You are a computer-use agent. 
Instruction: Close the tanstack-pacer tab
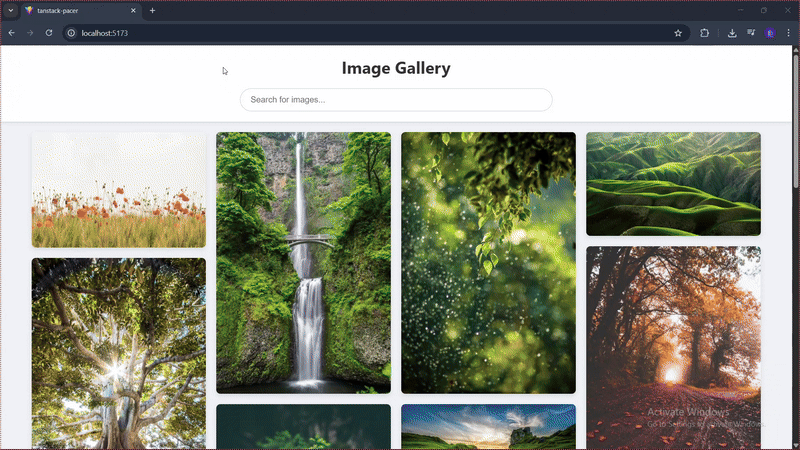133,10
